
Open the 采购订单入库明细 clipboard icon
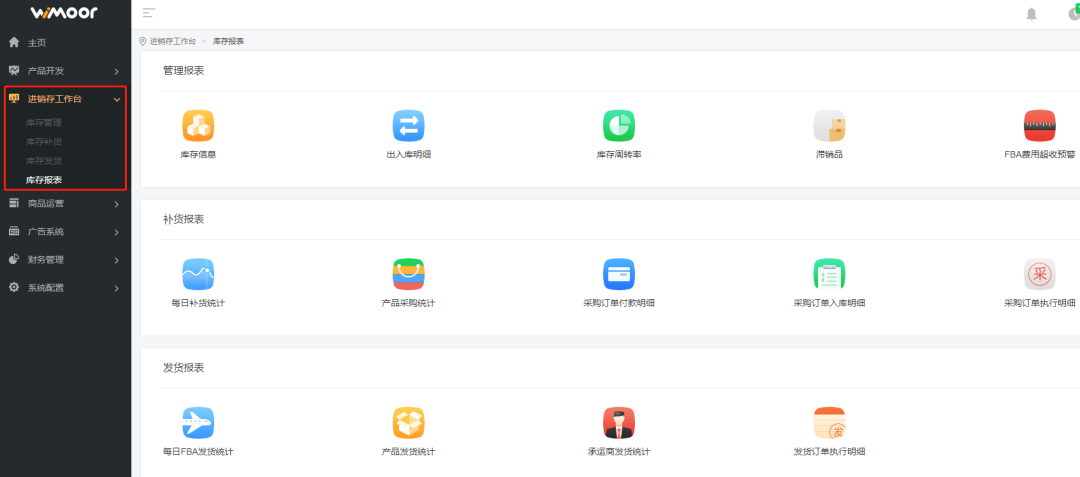click(x=829, y=275)
